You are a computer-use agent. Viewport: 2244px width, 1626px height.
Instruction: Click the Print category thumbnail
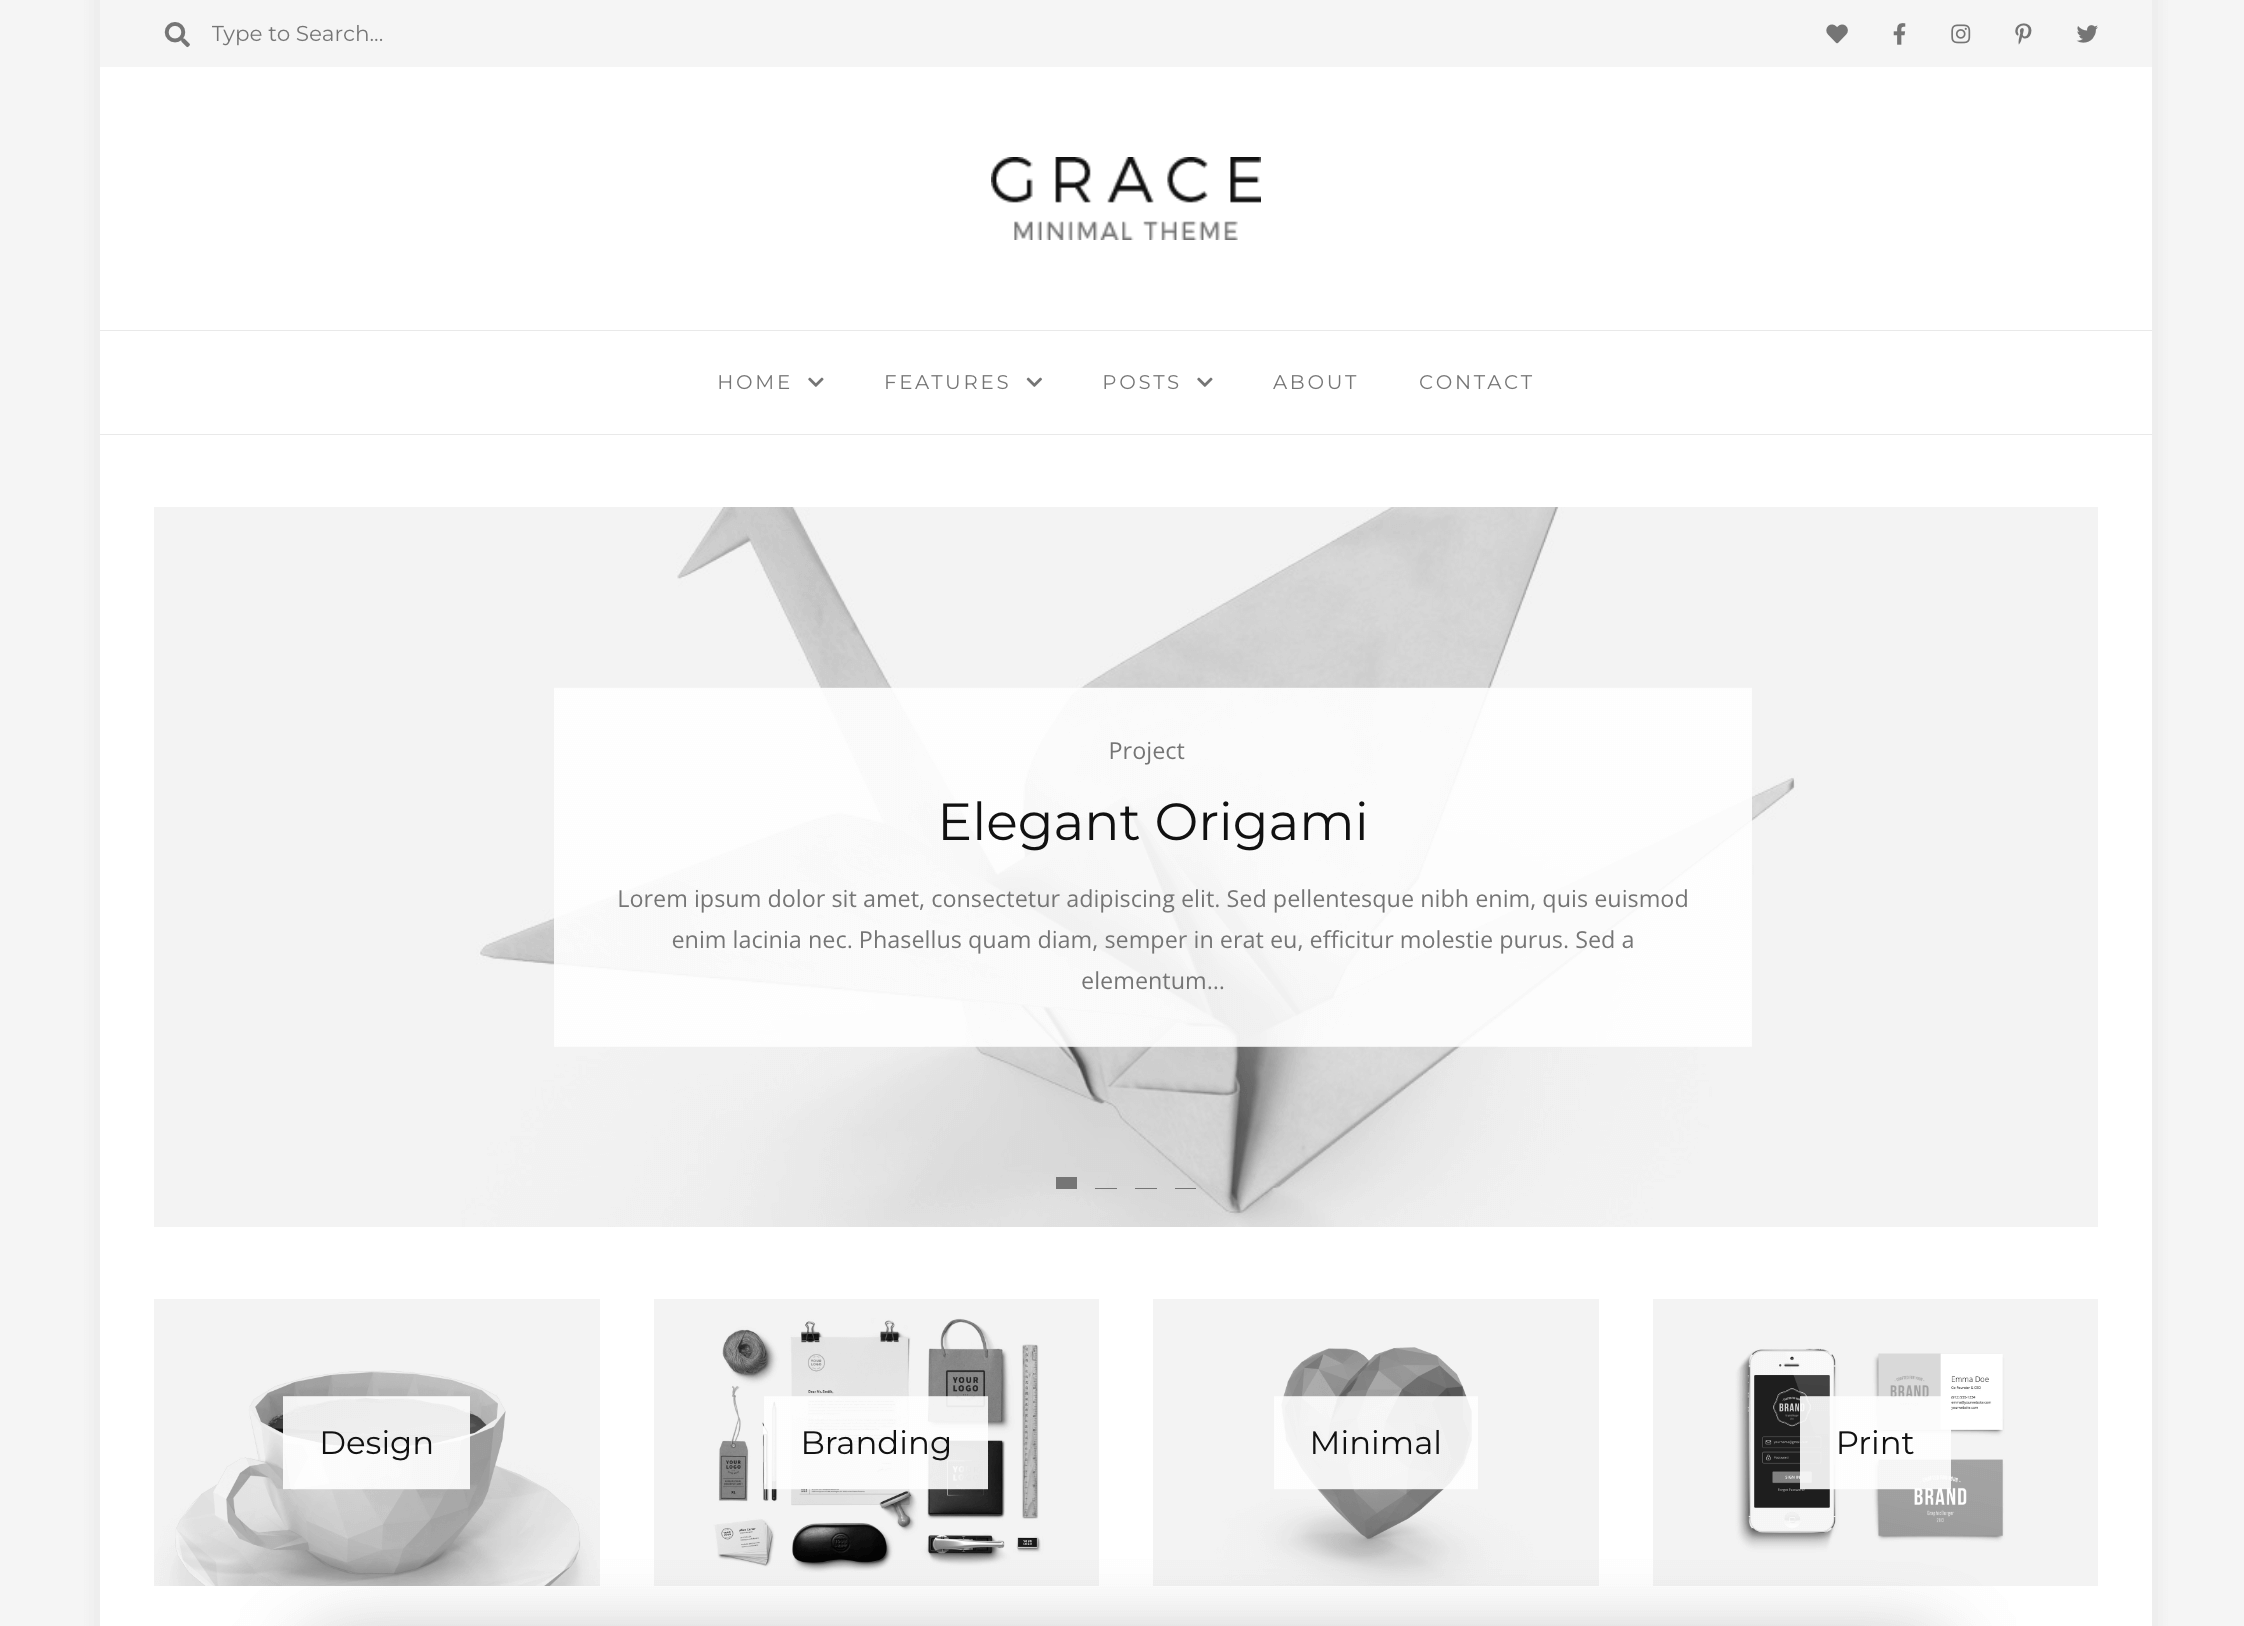(1875, 1443)
